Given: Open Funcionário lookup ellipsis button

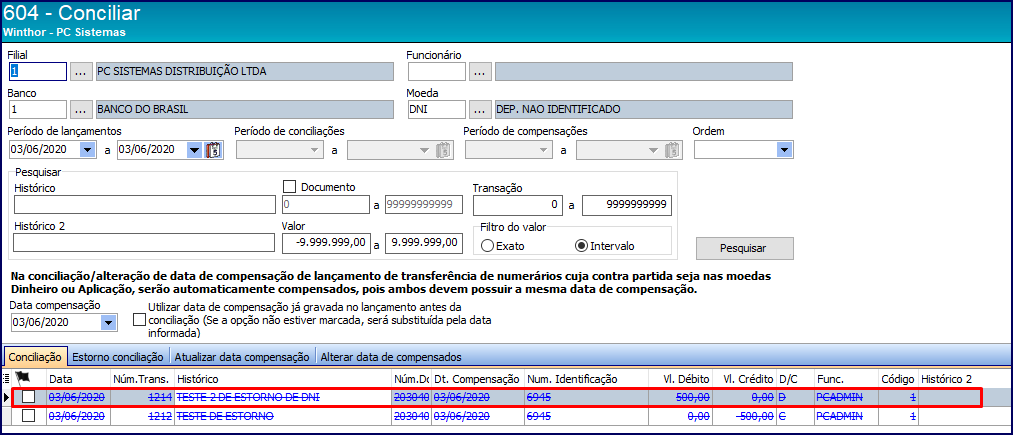Looking at the screenshot, I should [480, 71].
